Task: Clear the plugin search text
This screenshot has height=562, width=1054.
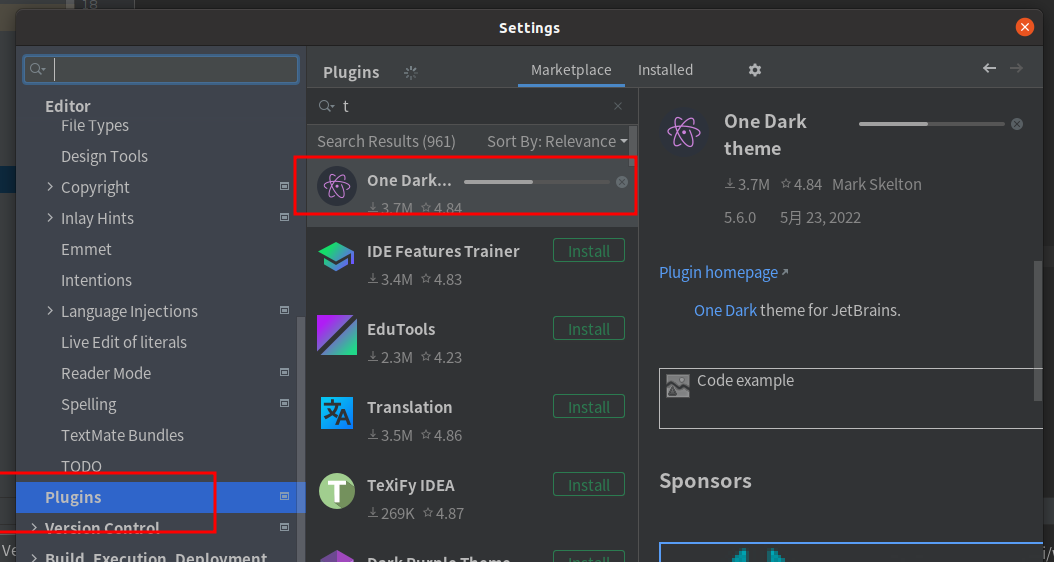Action: pos(618,106)
